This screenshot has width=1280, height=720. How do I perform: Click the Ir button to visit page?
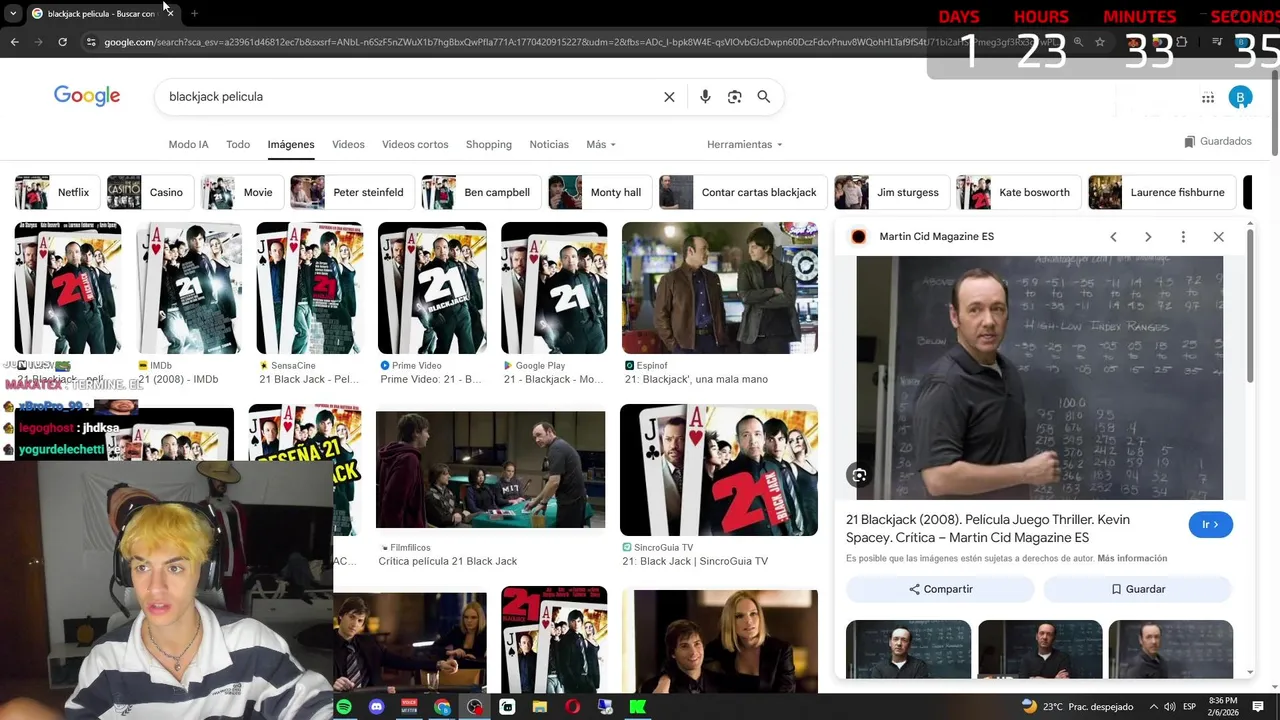[1210, 525]
